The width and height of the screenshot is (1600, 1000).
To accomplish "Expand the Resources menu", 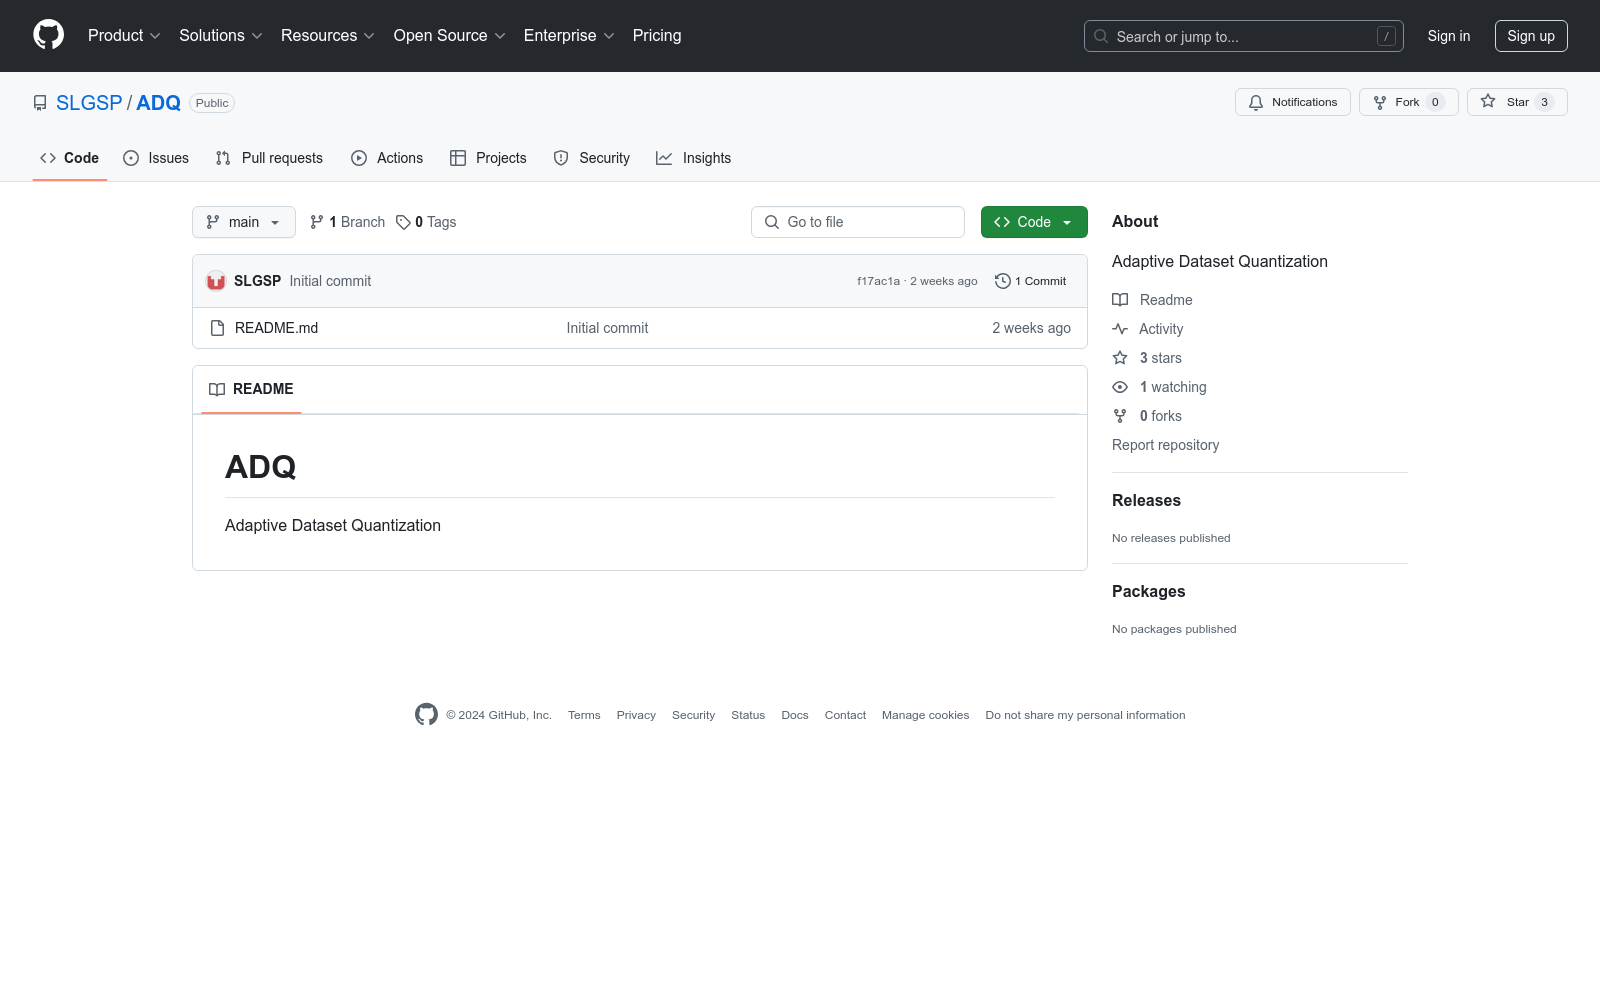I will point(328,35).
